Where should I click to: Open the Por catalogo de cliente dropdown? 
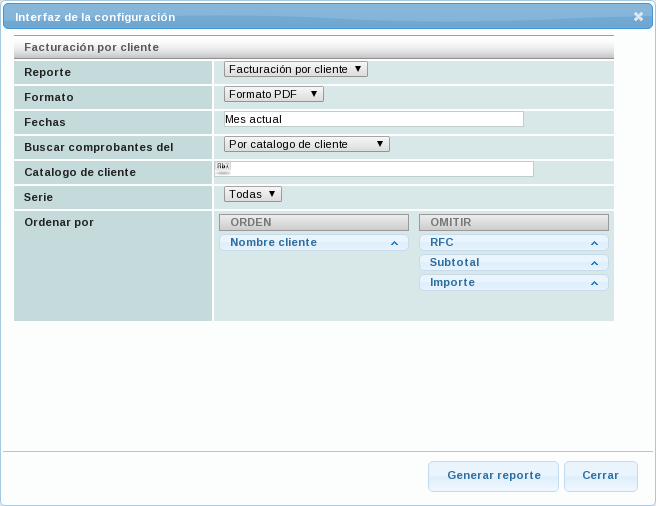point(306,144)
